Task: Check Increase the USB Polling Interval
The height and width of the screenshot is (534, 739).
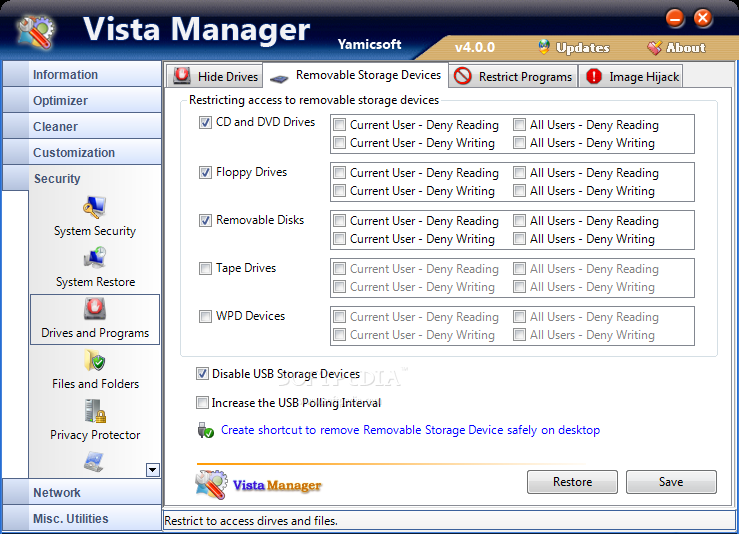Action: 202,403
